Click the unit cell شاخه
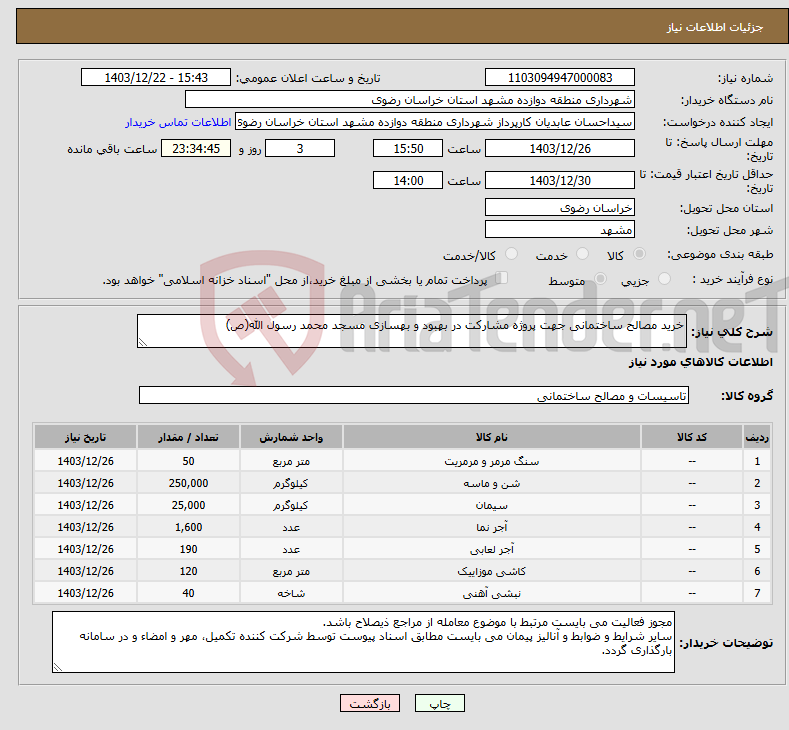Screen dimensions: 789x730 (291, 594)
